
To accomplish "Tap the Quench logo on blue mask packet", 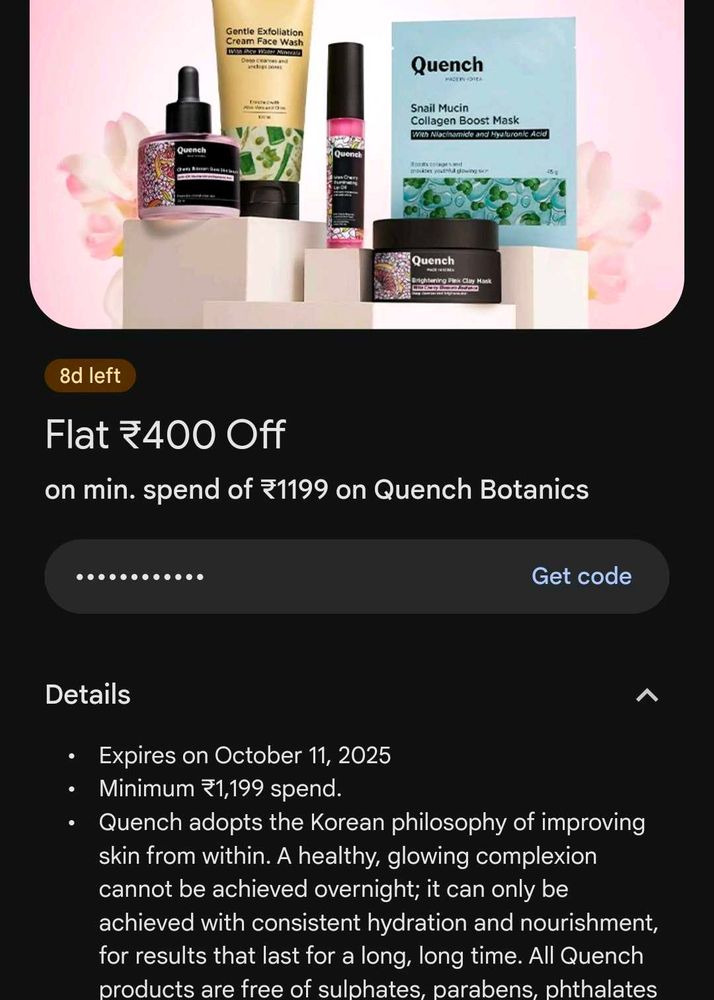I will pos(447,64).
